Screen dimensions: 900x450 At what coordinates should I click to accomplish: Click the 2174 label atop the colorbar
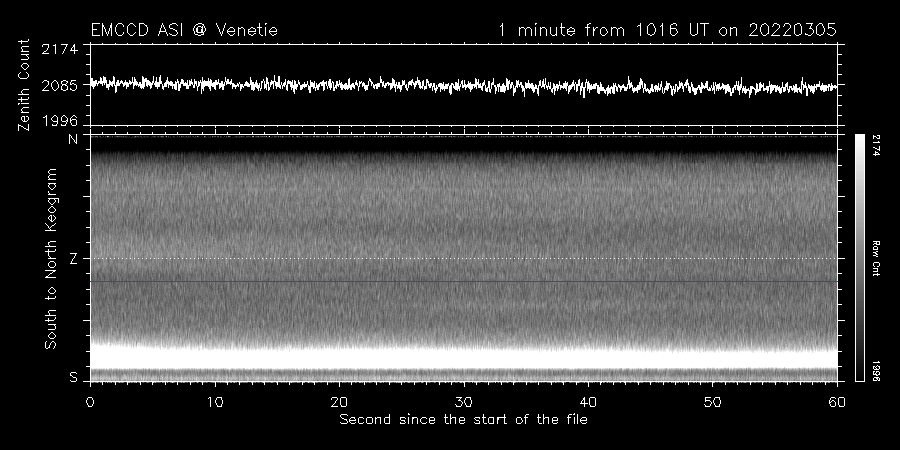[x=875, y=146]
